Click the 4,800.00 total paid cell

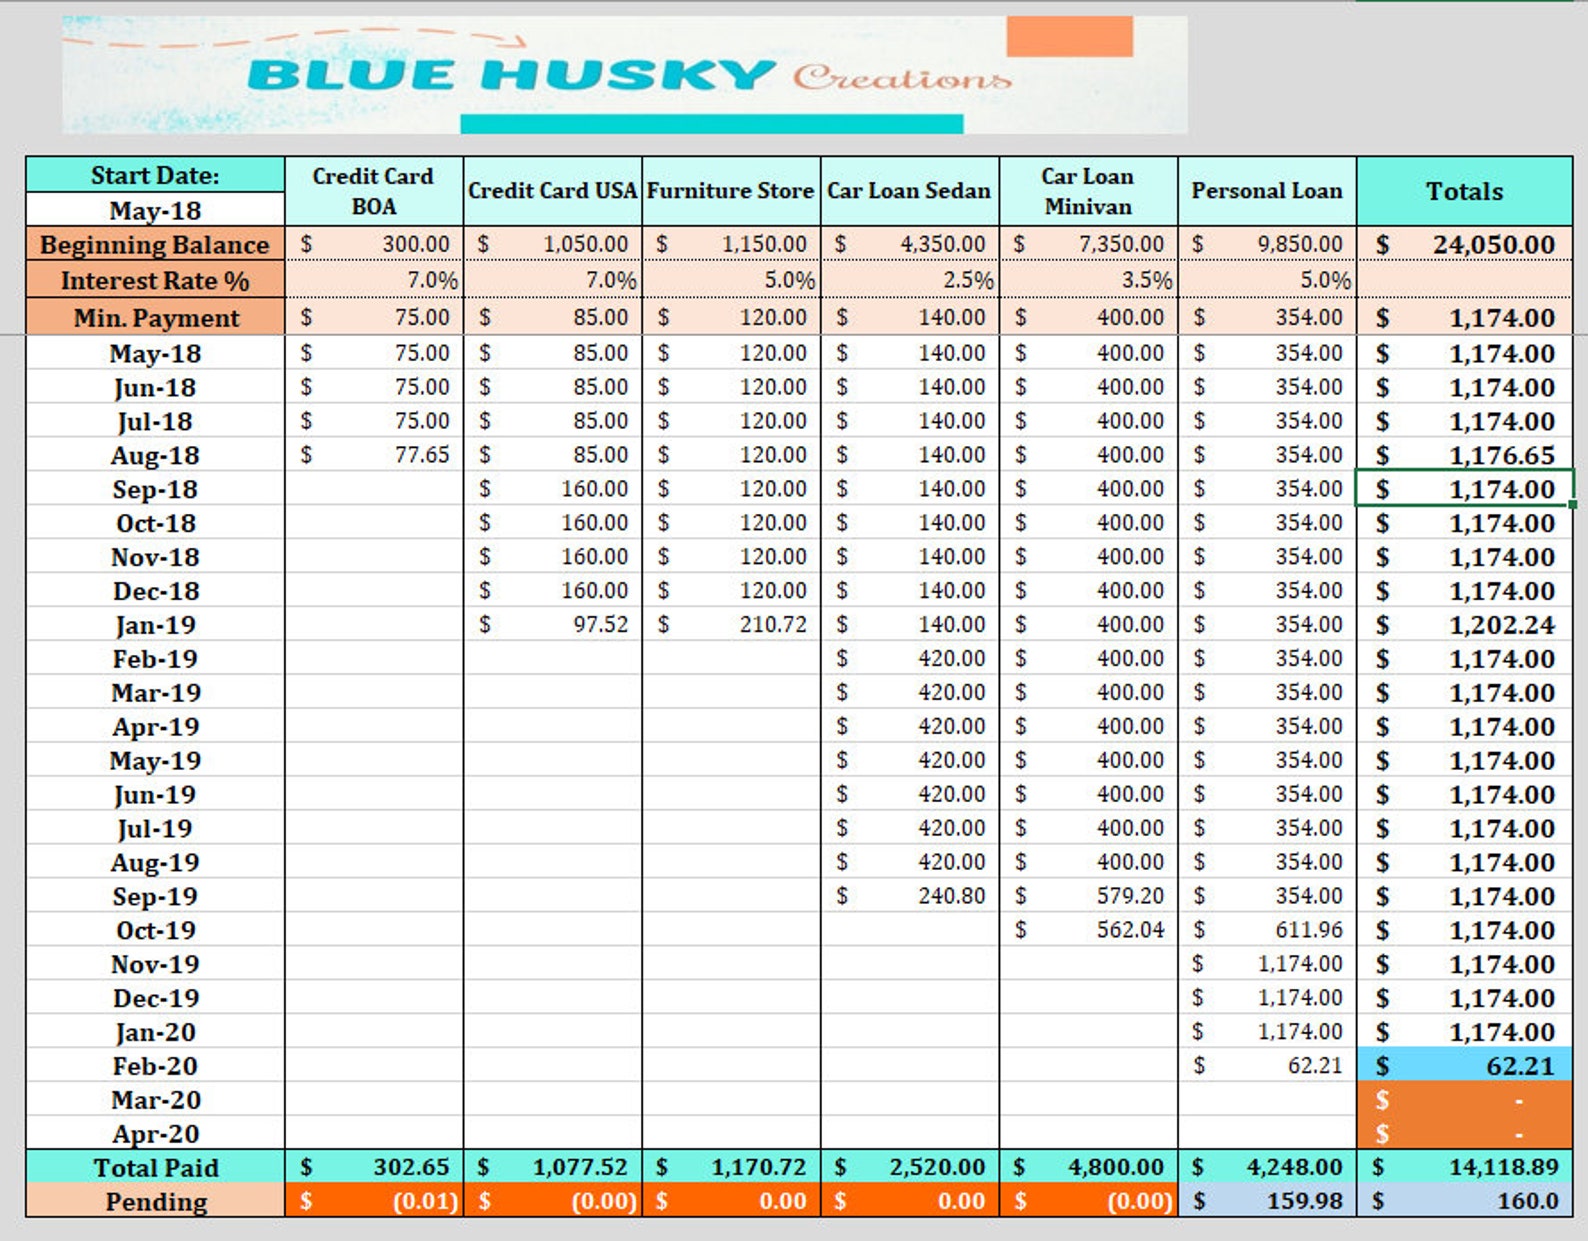pyautogui.click(x=1088, y=1167)
